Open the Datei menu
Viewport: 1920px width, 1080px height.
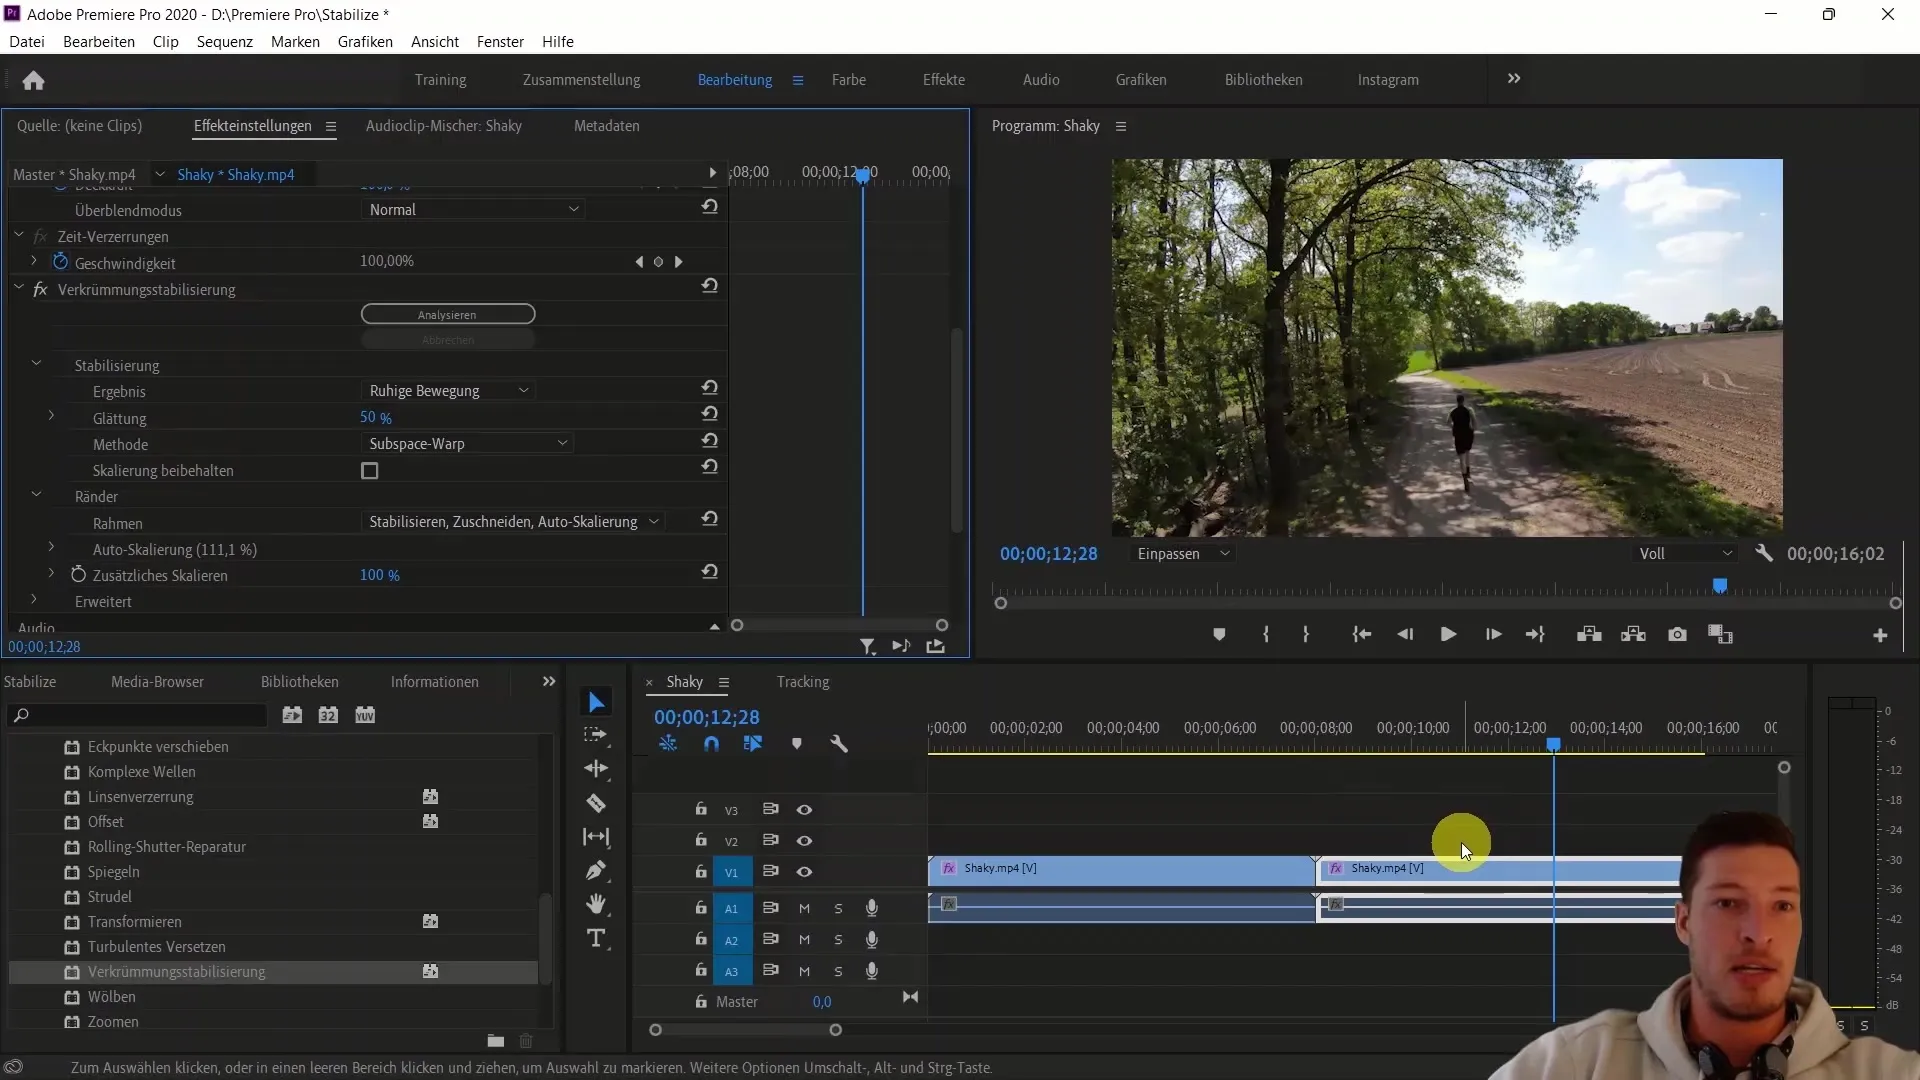[27, 41]
